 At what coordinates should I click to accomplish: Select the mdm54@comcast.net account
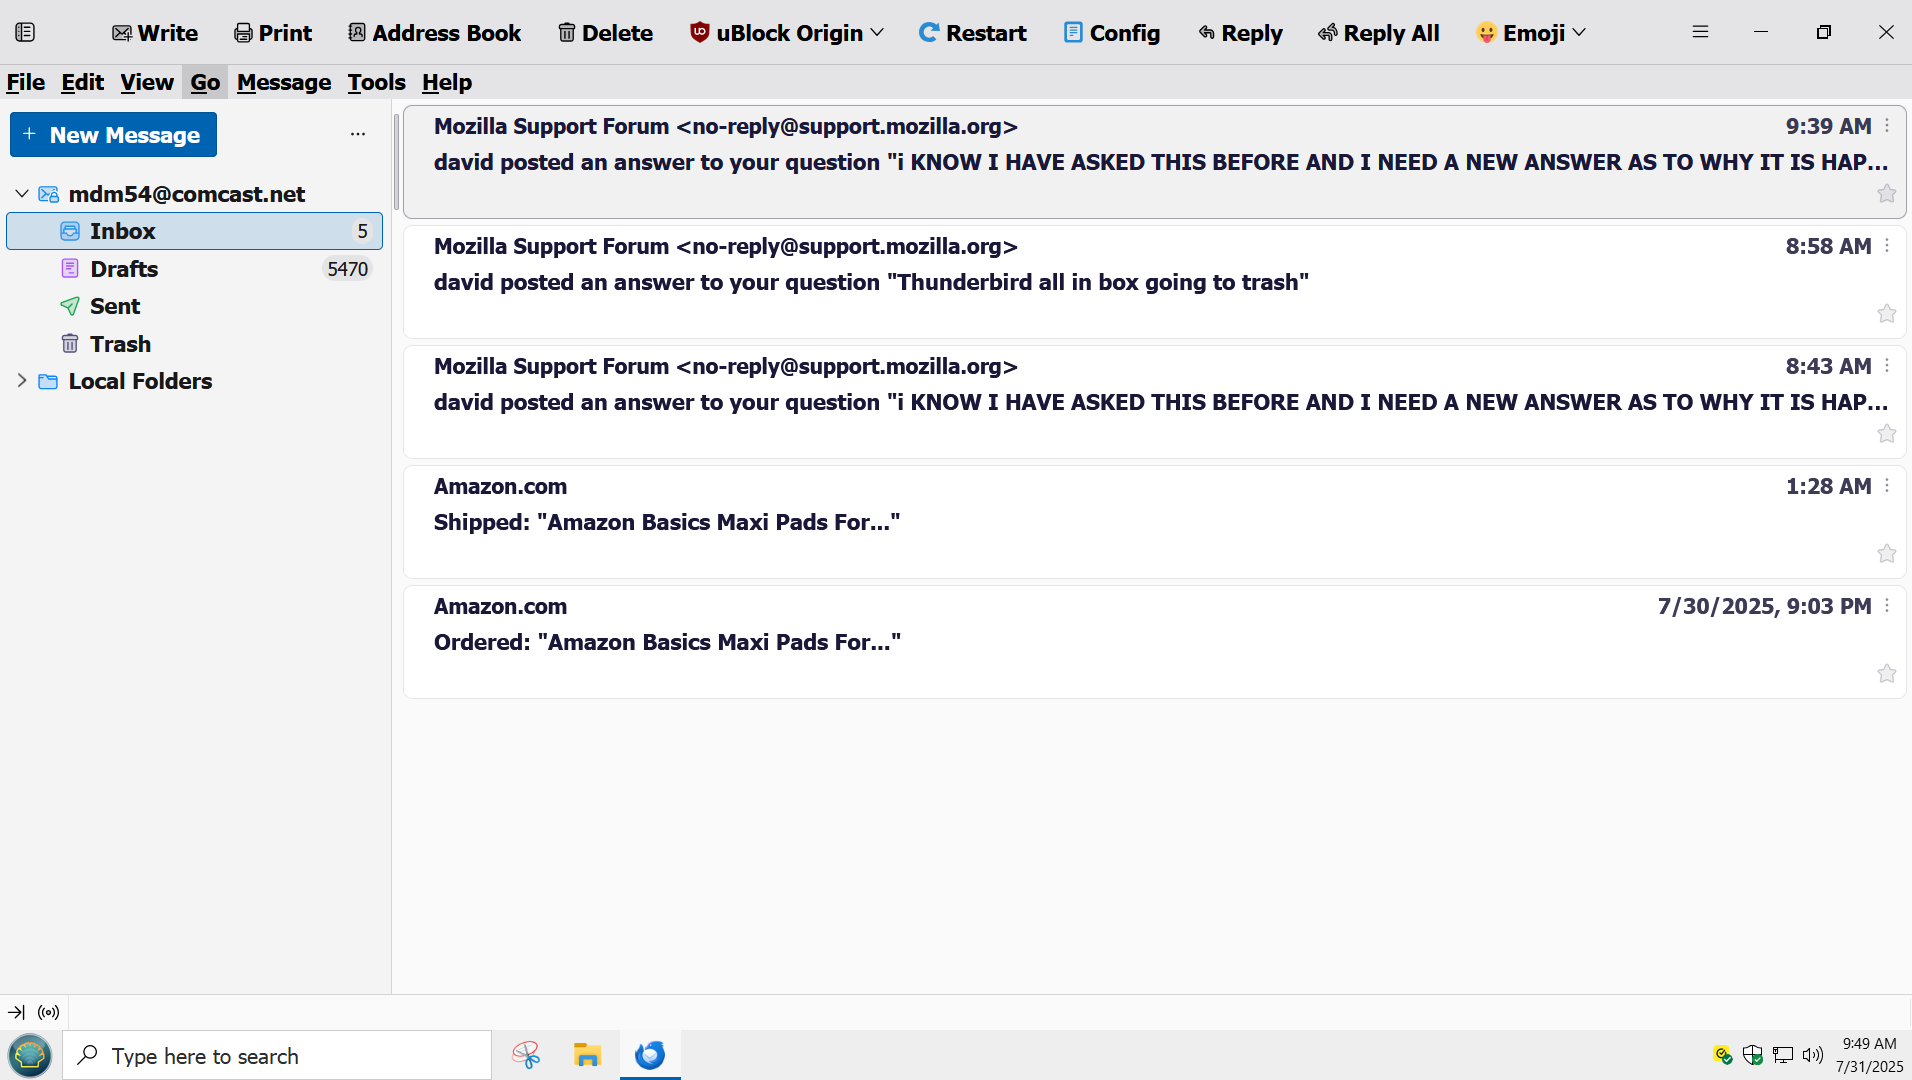187,194
